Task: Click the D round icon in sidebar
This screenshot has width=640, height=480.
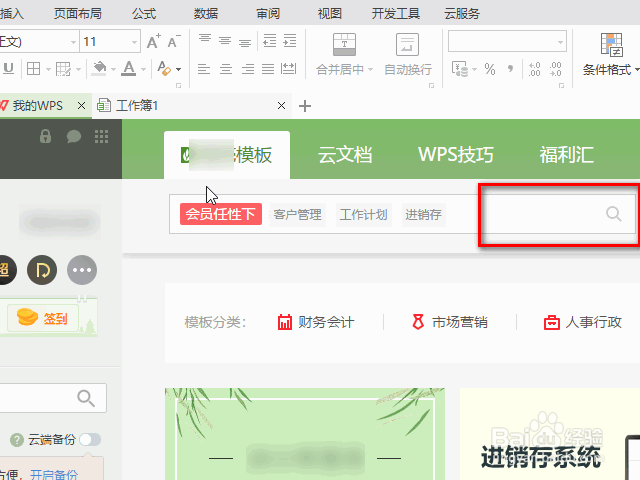Action: [42, 270]
